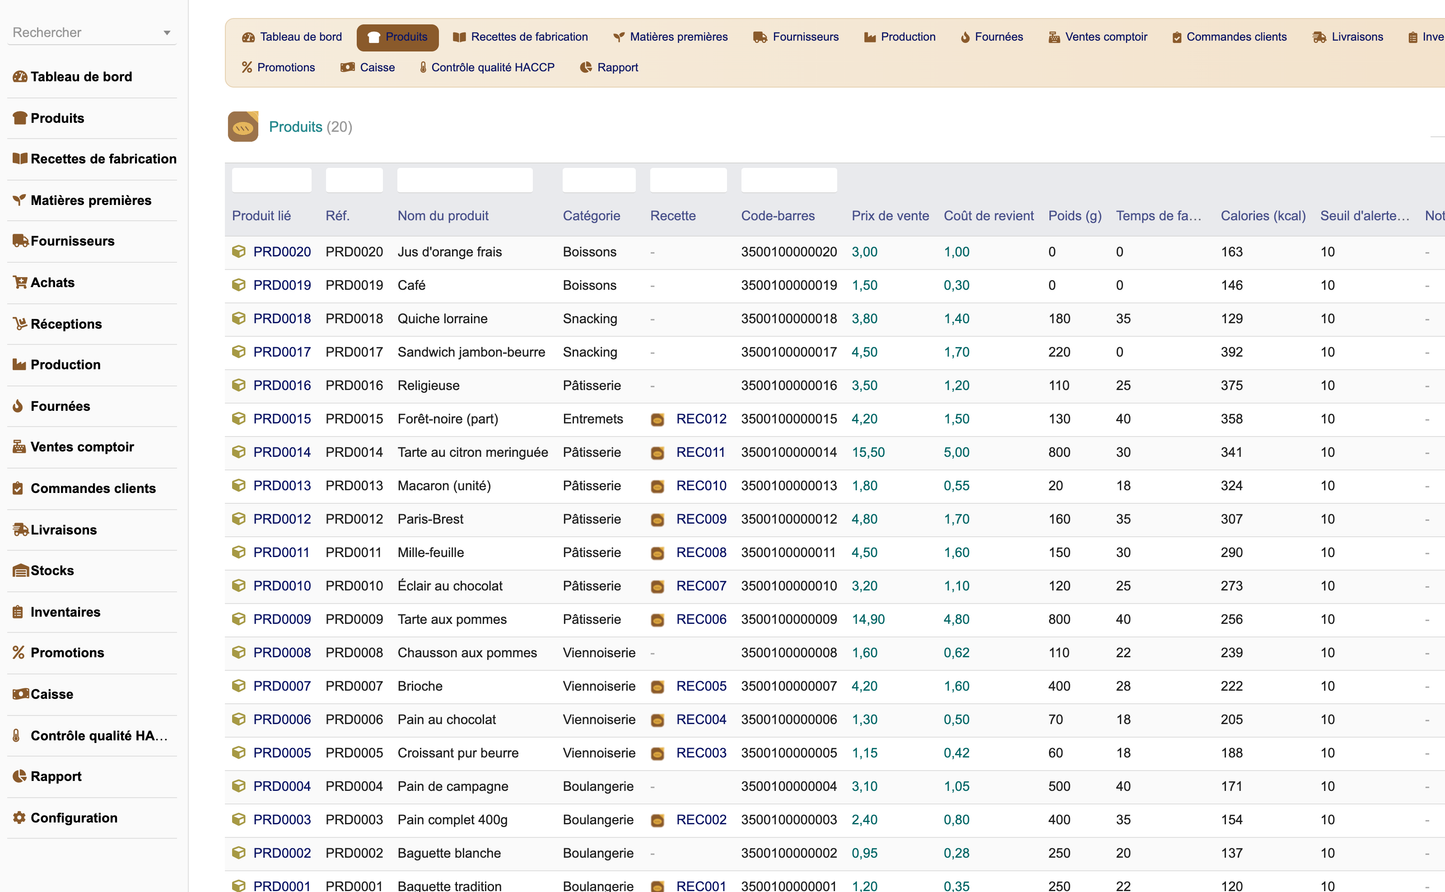Open recipe link REC008
The image size is (1445, 892).
pyautogui.click(x=701, y=552)
